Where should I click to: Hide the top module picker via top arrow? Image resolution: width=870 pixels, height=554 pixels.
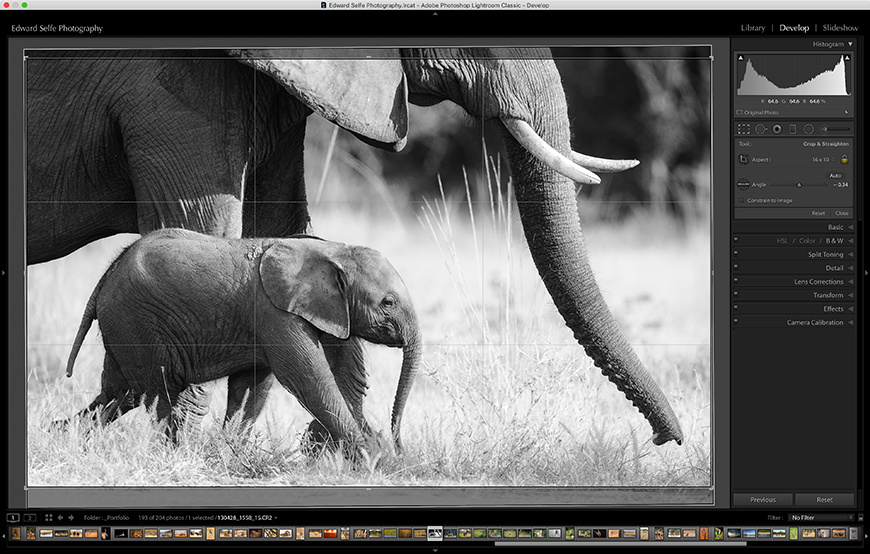click(x=435, y=13)
